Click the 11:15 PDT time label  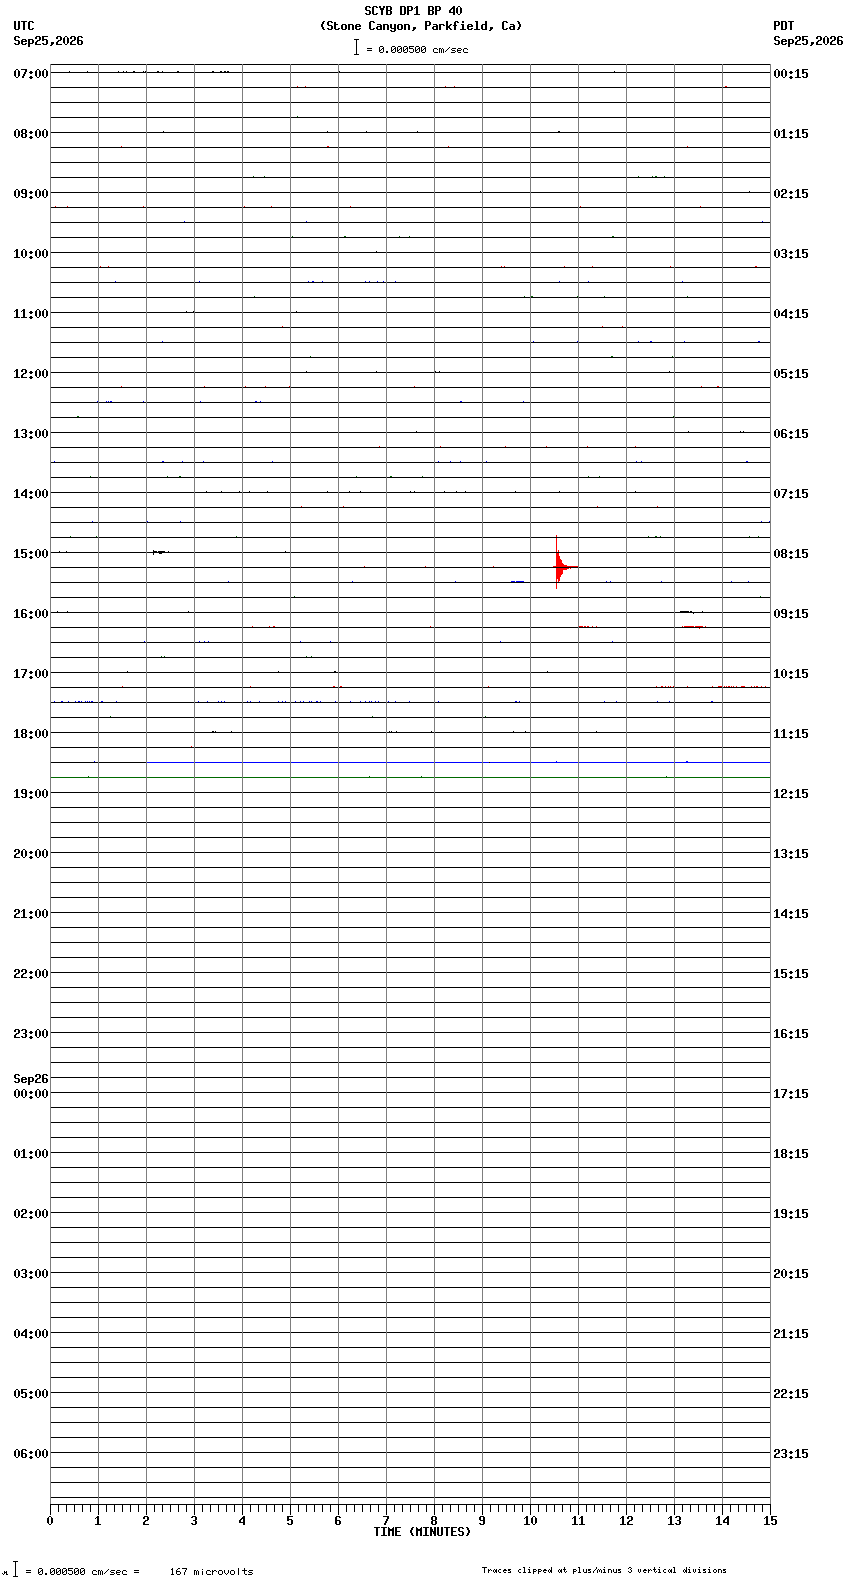pos(791,734)
